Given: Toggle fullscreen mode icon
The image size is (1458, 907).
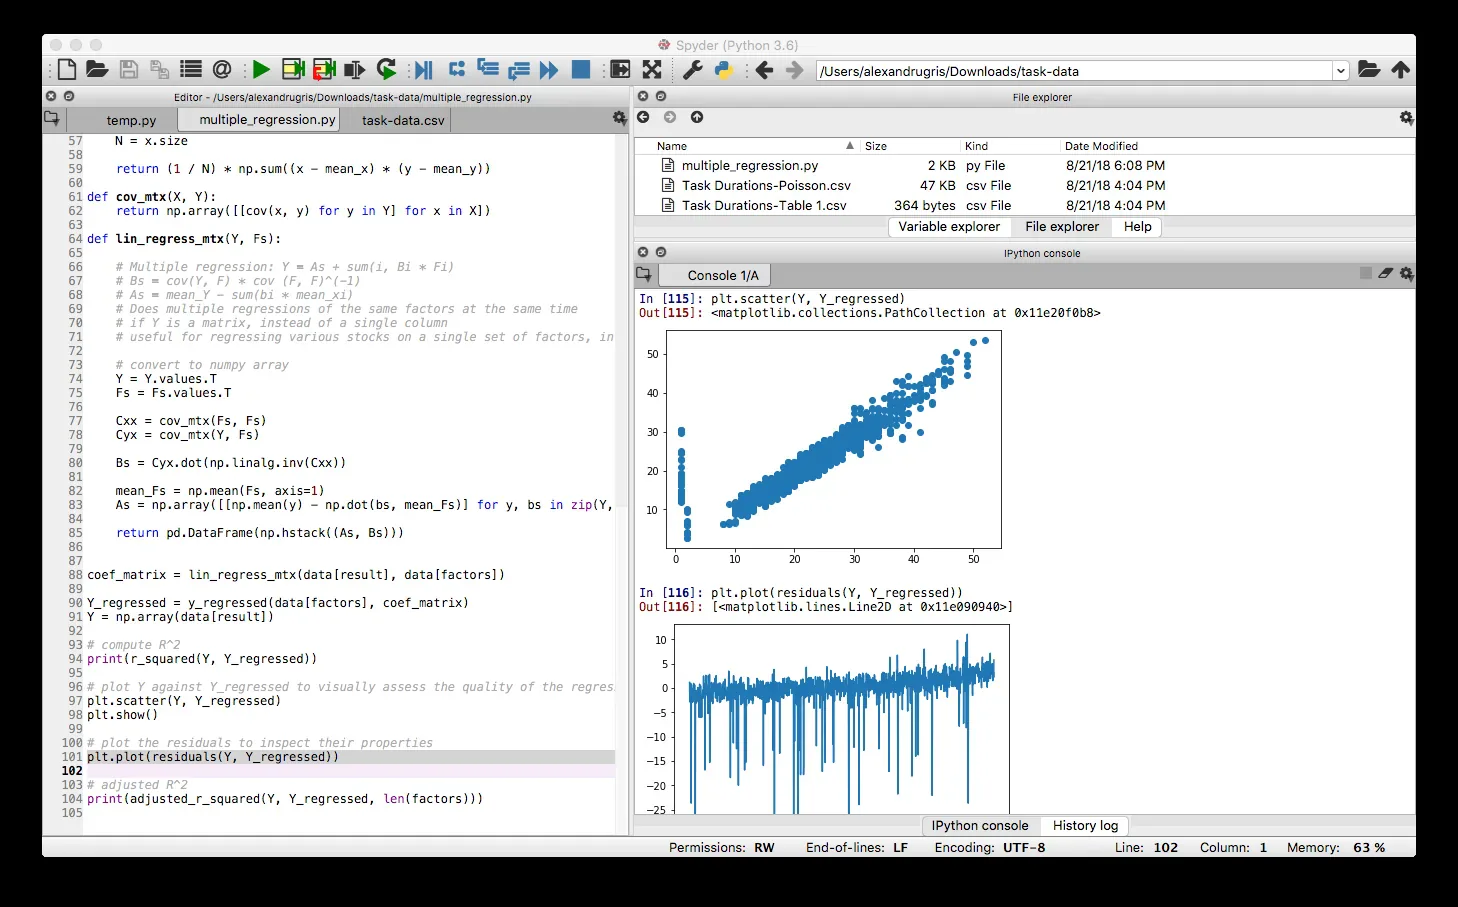Looking at the screenshot, I should [652, 70].
